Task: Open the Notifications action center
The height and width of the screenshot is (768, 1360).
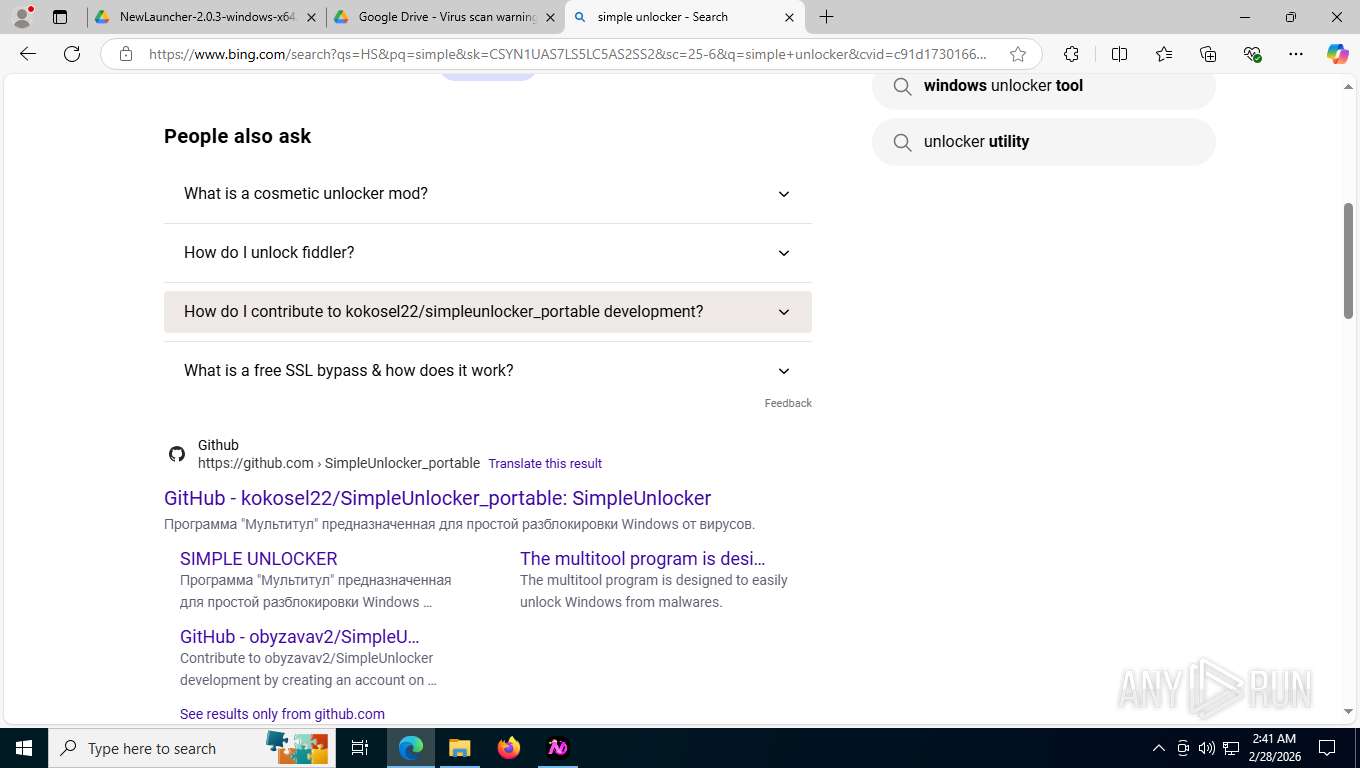Action: [x=1327, y=748]
